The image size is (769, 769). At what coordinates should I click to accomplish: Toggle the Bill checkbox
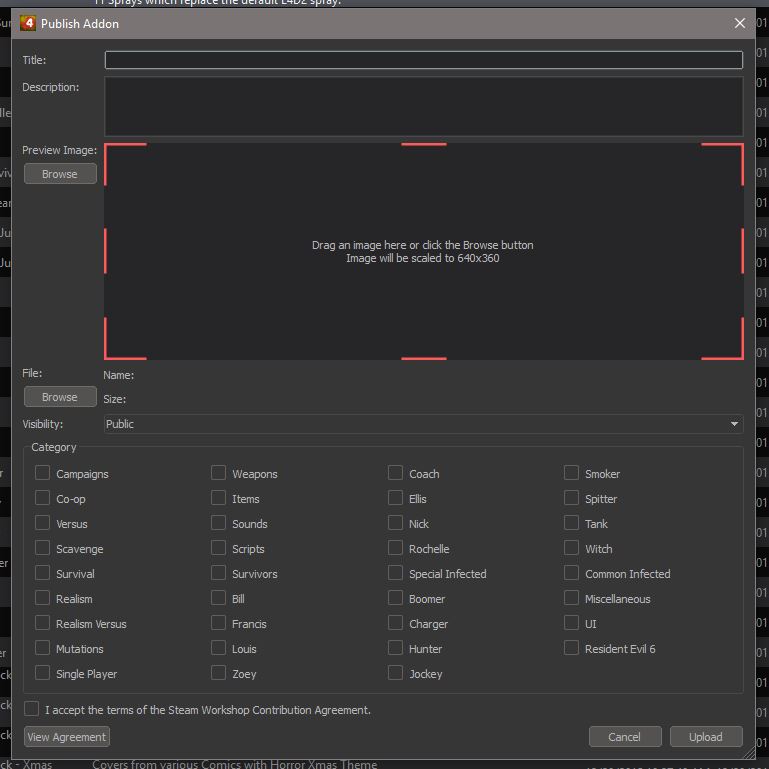click(218, 598)
